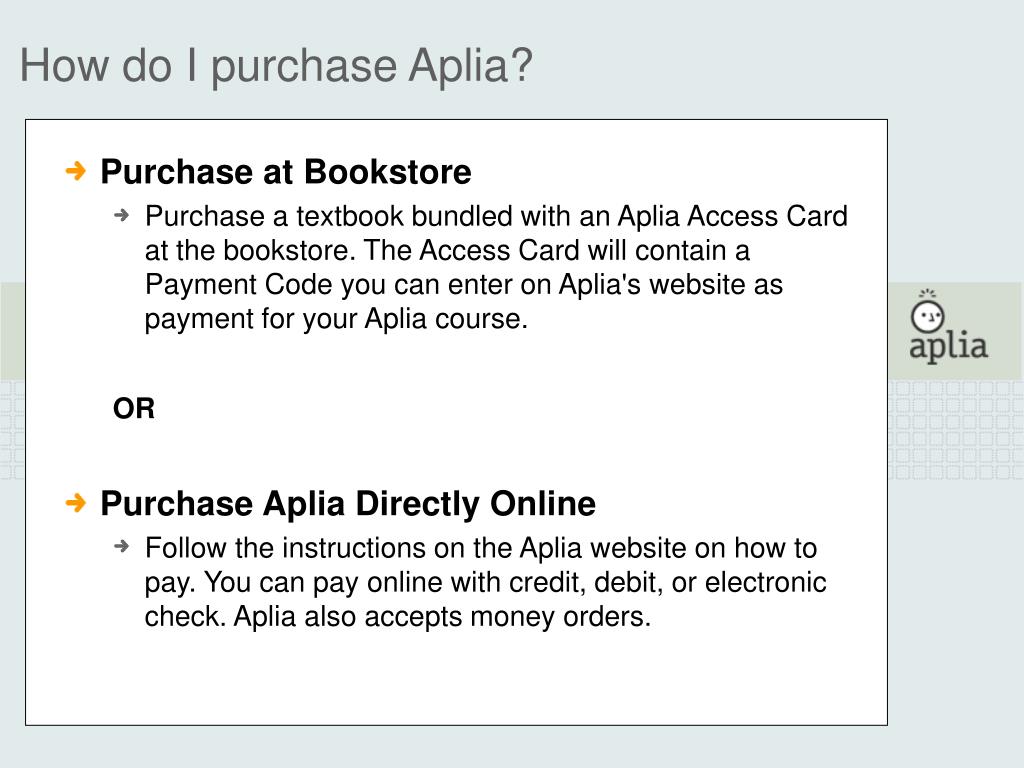Click the words 'Payment Code' in paragraph
This screenshot has width=1024, height=768.
point(238,285)
